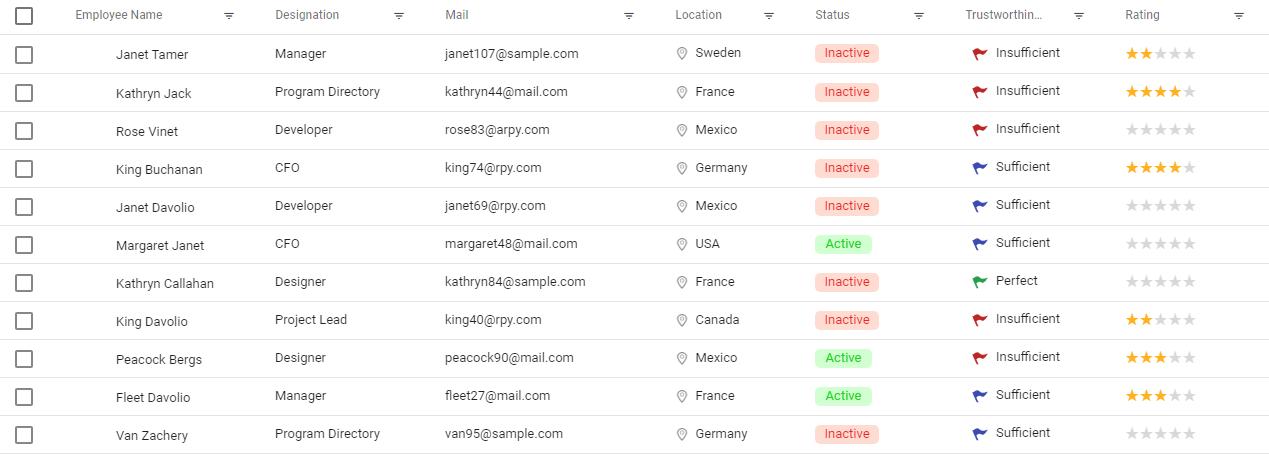
Task: Expand the Rating column filter
Action: pos(1239,16)
